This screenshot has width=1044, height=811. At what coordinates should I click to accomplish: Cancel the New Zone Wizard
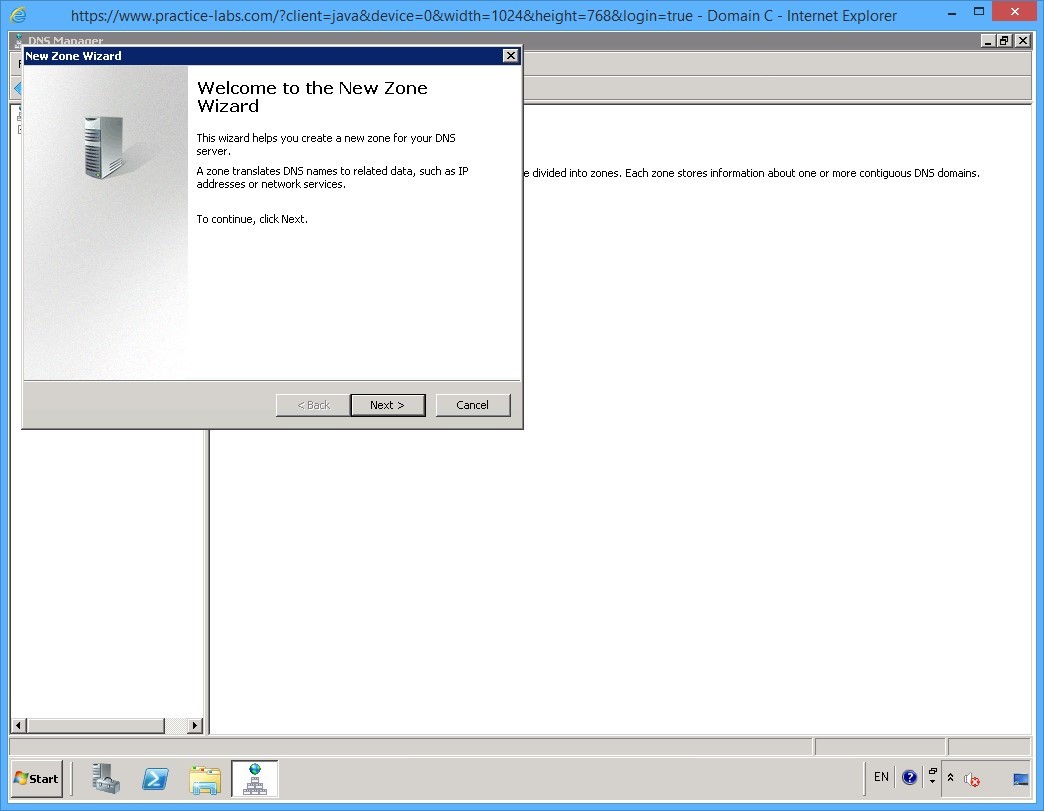pos(472,405)
